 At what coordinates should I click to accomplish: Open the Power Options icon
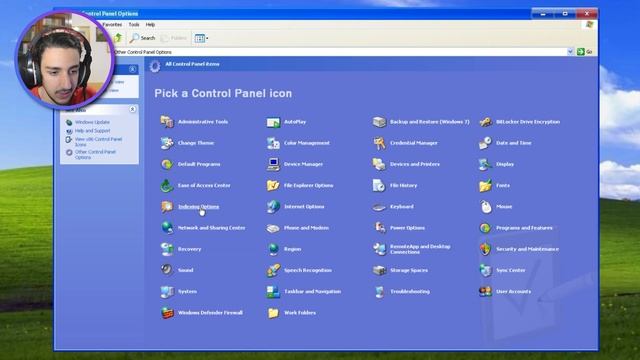pyautogui.click(x=379, y=228)
